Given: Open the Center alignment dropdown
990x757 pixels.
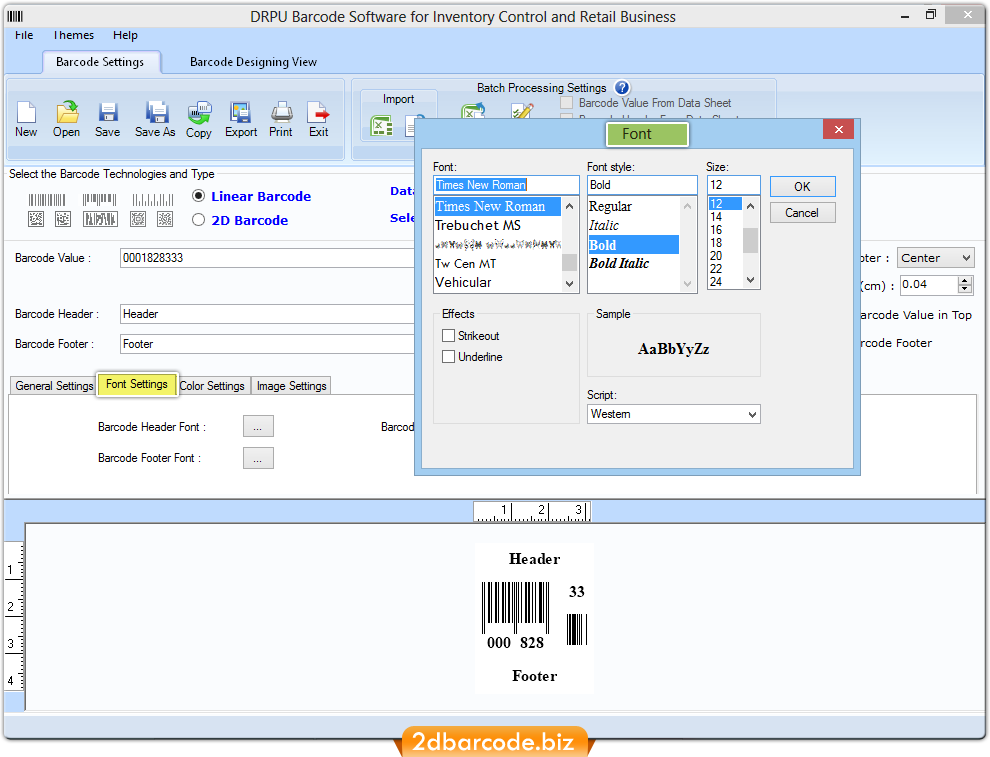Looking at the screenshot, I should click(x=936, y=258).
